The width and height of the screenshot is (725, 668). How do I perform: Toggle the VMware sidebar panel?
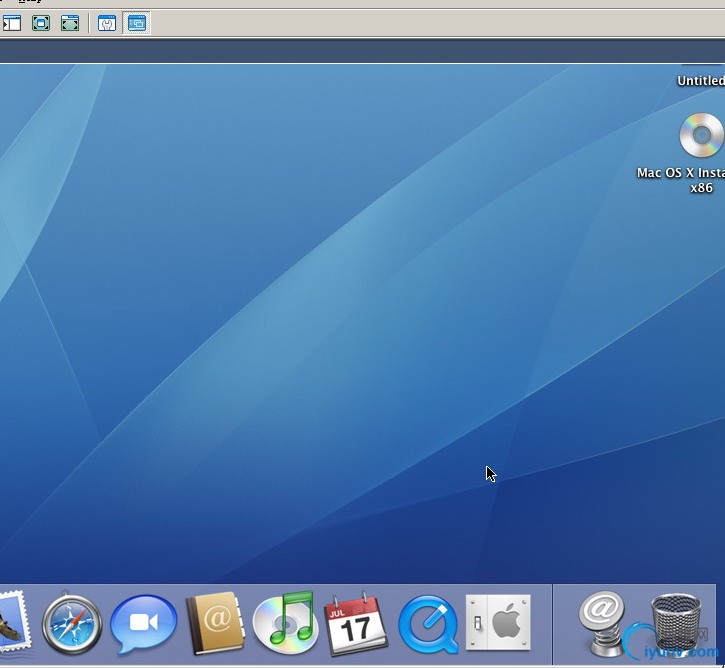tap(11, 23)
